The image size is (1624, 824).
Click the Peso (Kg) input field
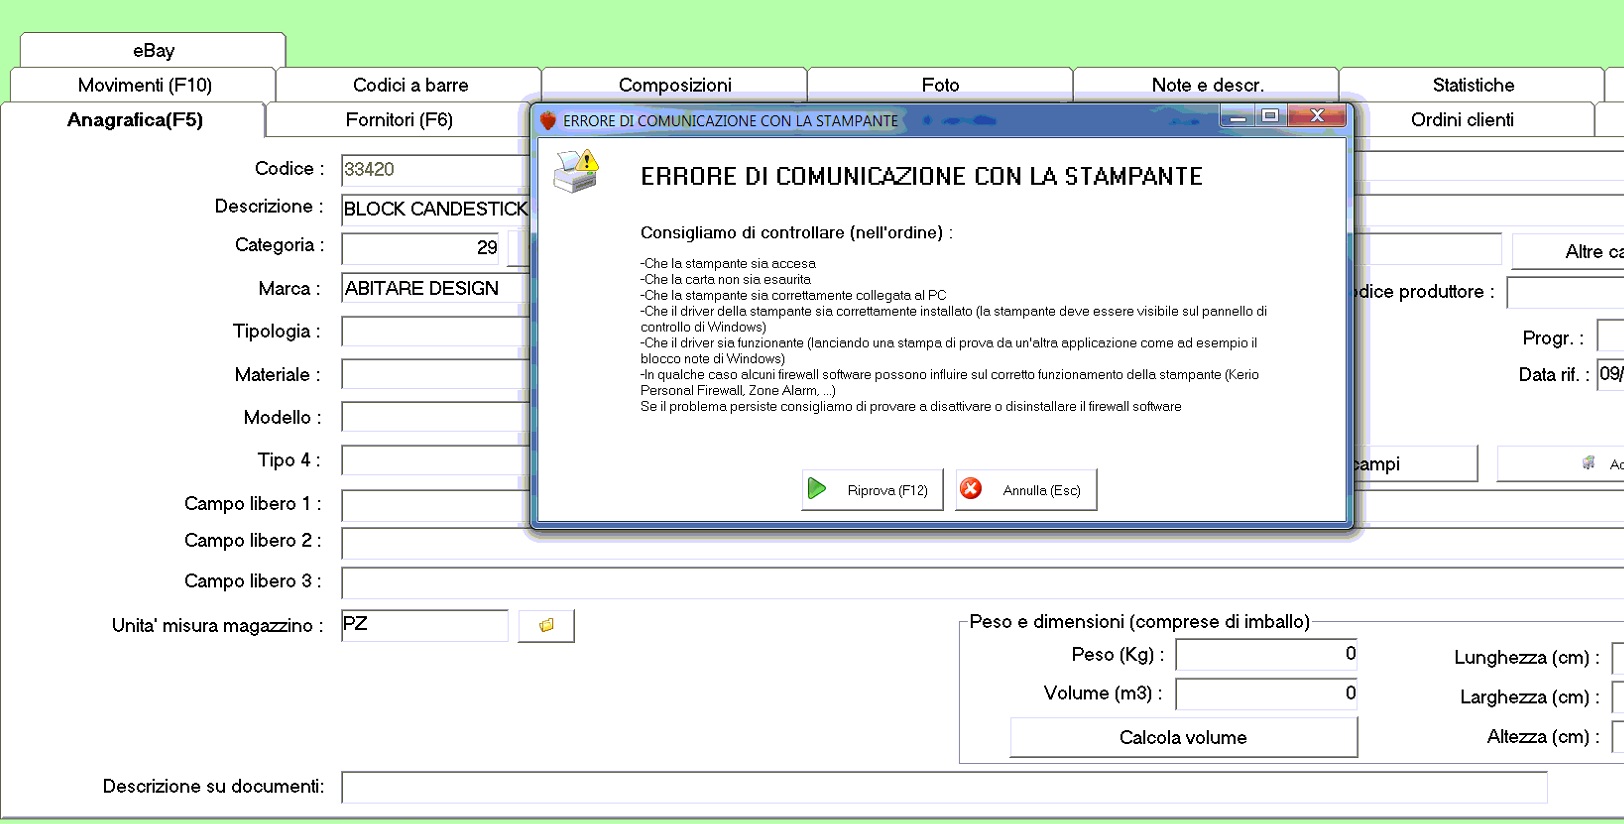pos(1266,655)
